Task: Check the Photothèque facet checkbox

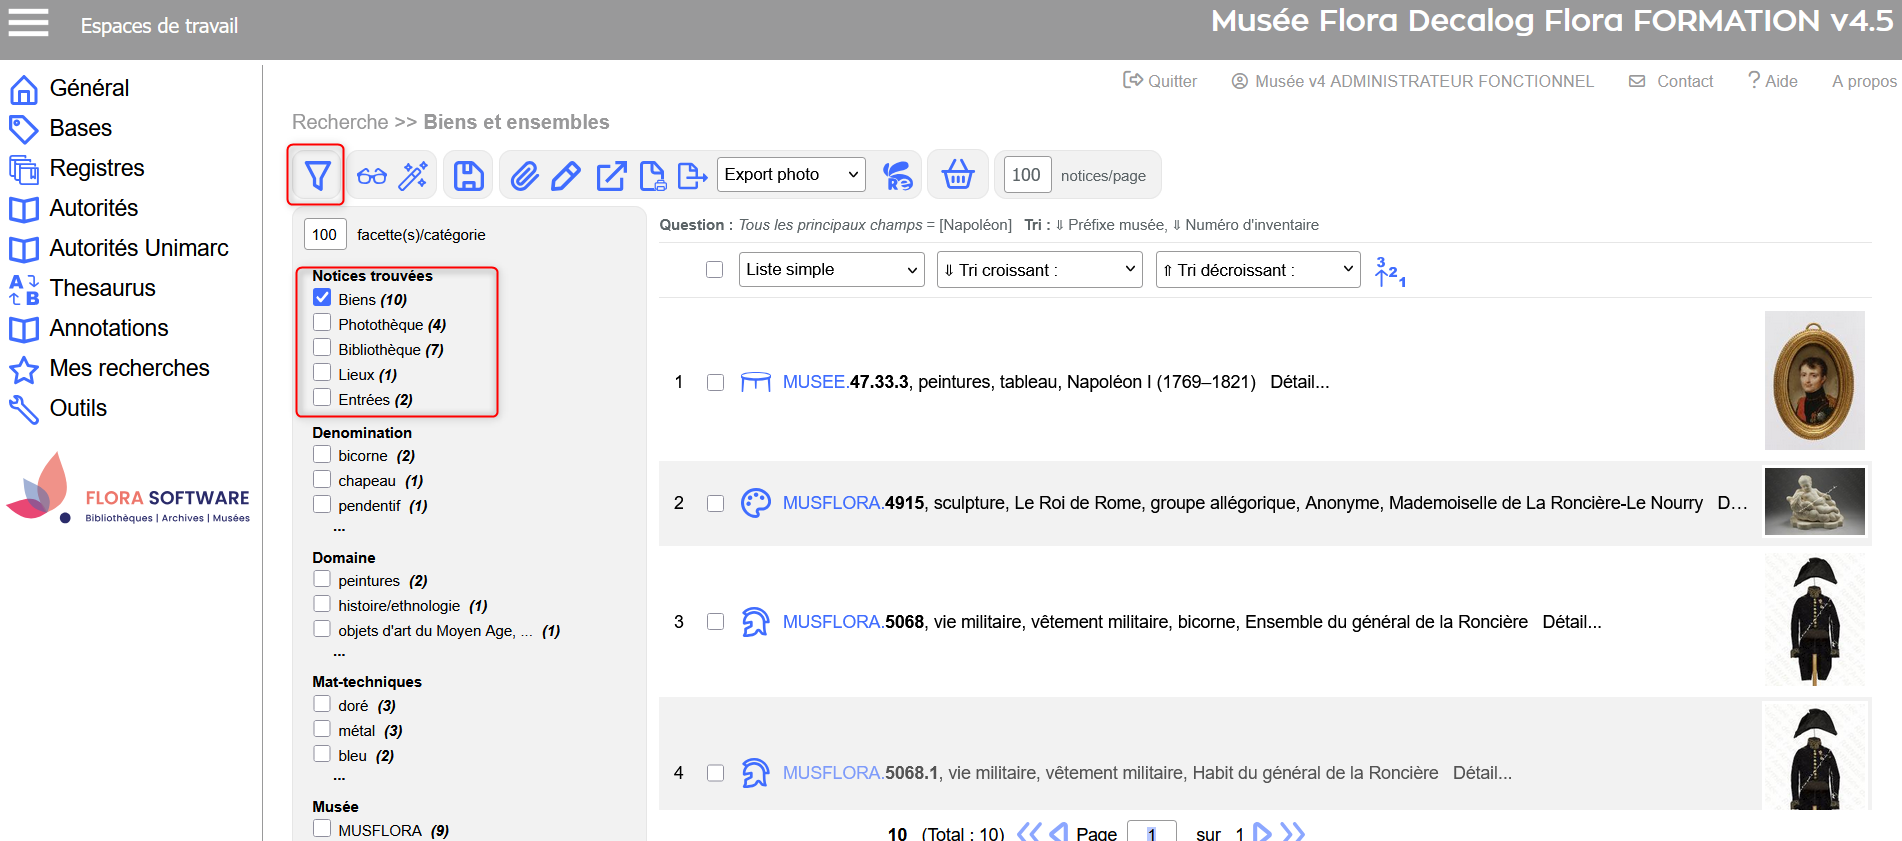Action: click(x=322, y=323)
